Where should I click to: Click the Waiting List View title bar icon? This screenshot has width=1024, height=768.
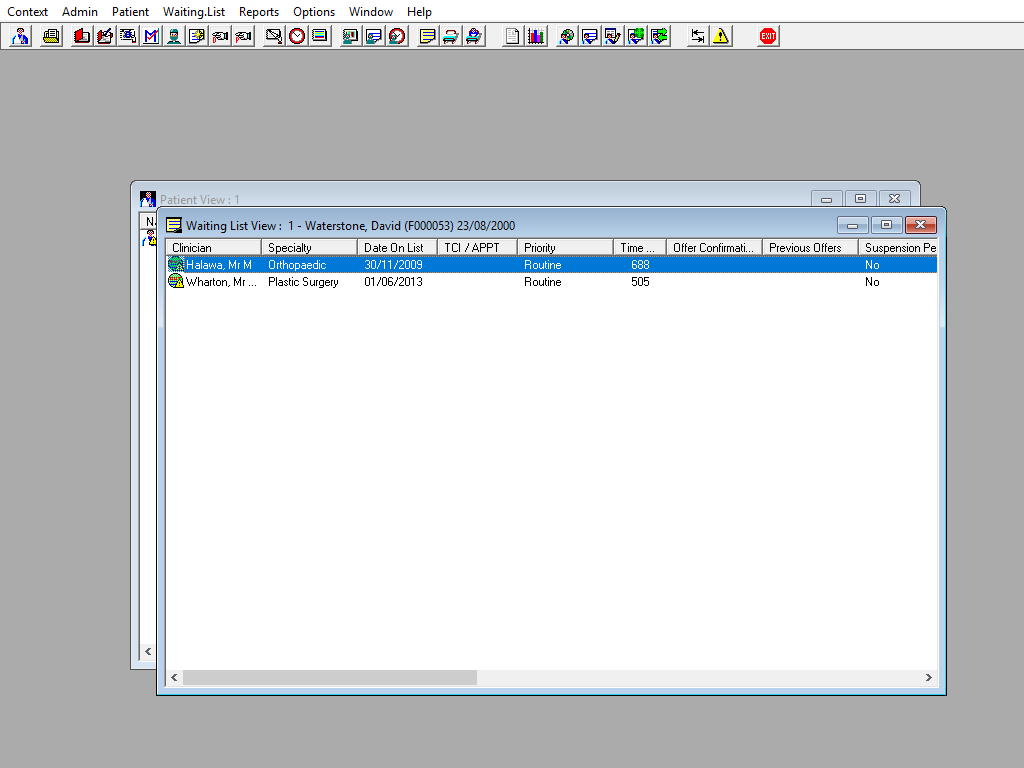pyautogui.click(x=174, y=225)
